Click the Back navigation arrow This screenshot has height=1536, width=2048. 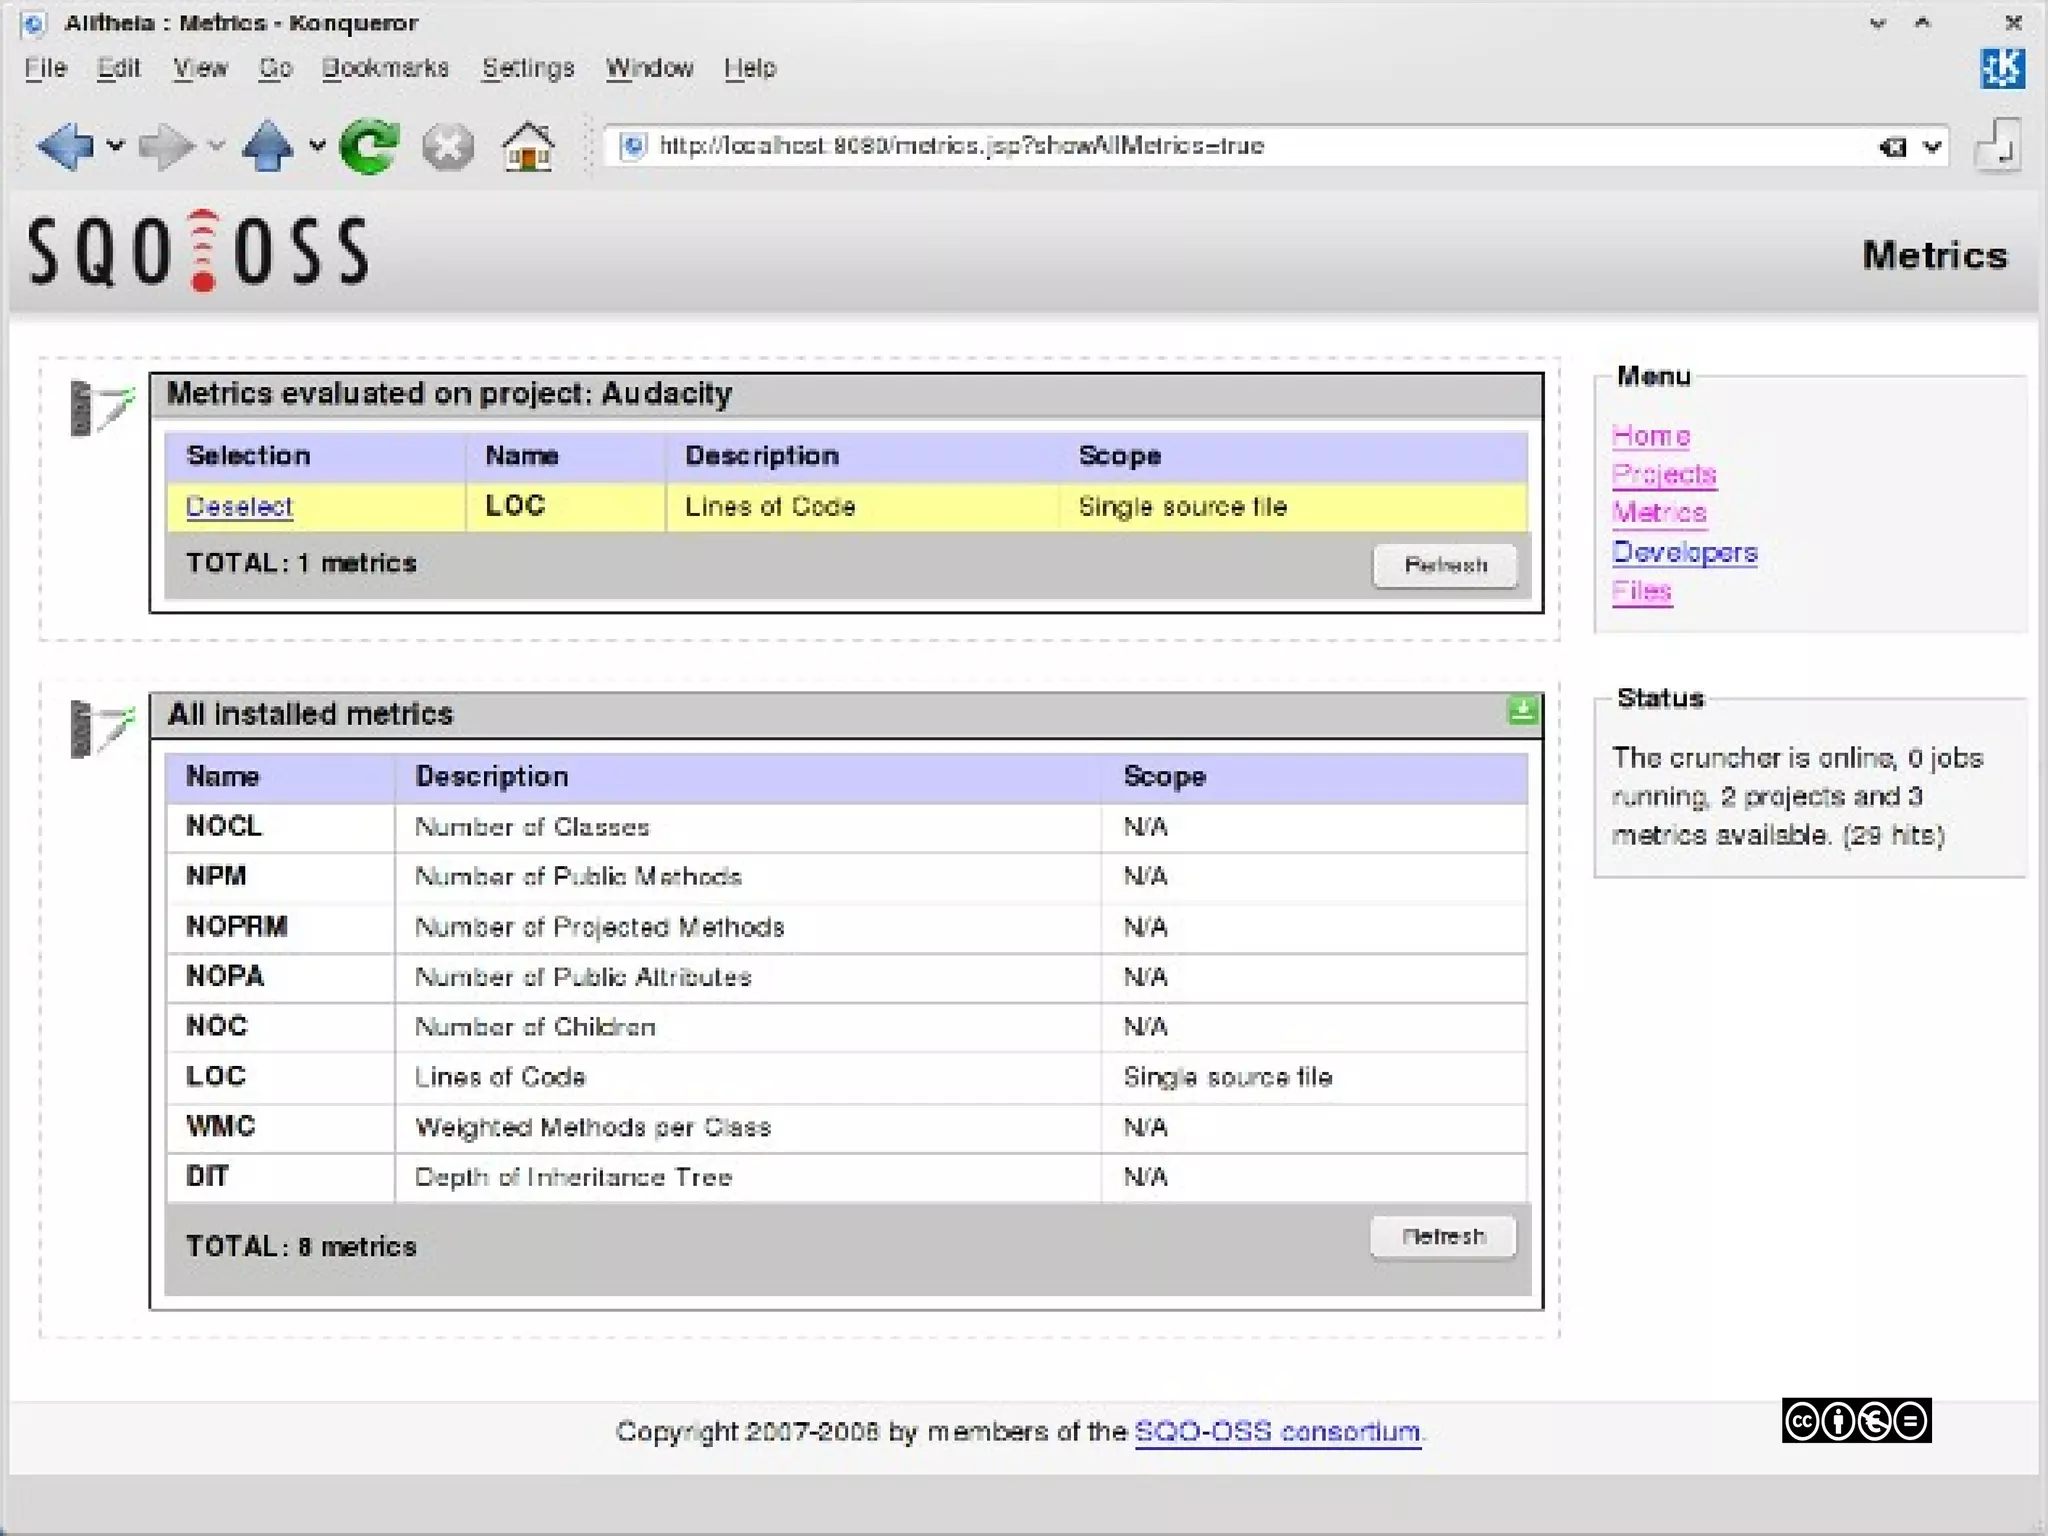[64, 147]
